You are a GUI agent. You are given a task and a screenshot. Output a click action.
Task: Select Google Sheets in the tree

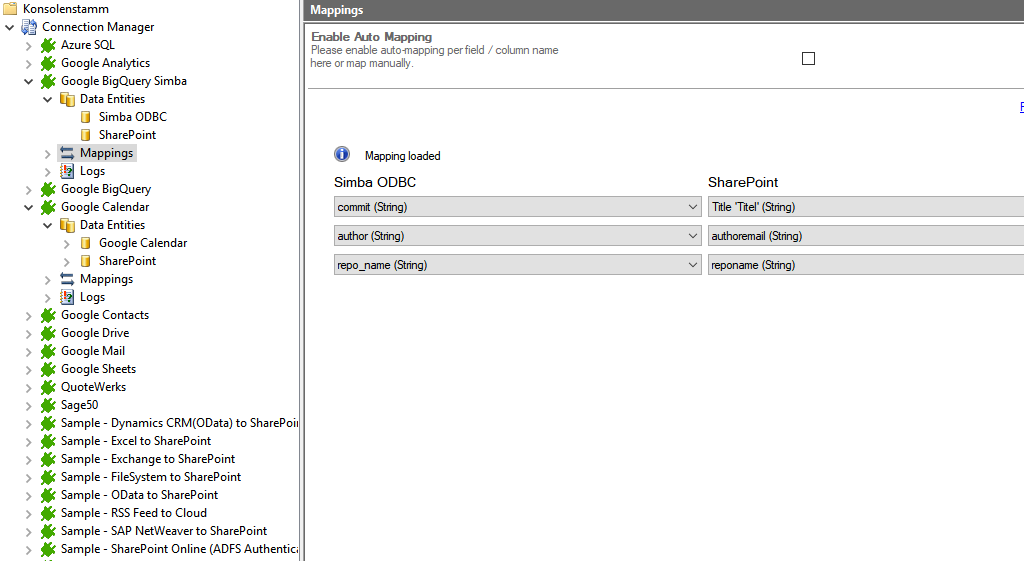pos(98,369)
